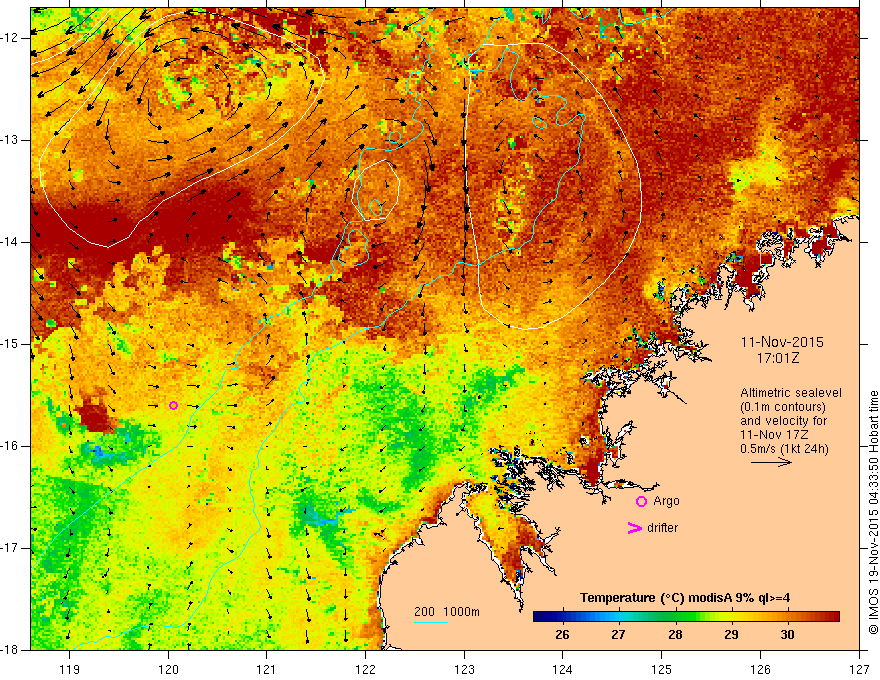Click the color bar value 30
Viewport: 880px width, 680px height.
click(x=787, y=635)
